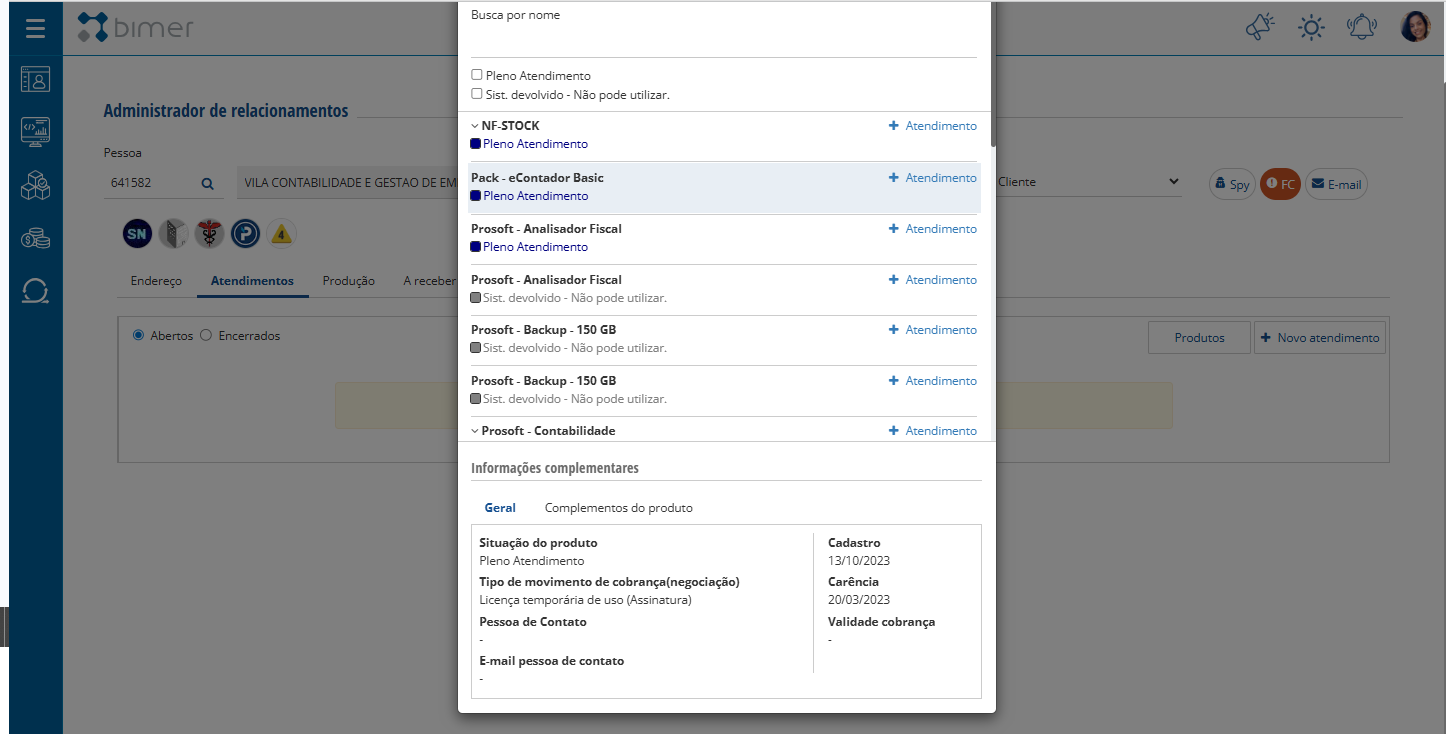This screenshot has width=1446, height=734.
Task: Check the Sist. devolvido filter checkbox
Action: coord(477,94)
